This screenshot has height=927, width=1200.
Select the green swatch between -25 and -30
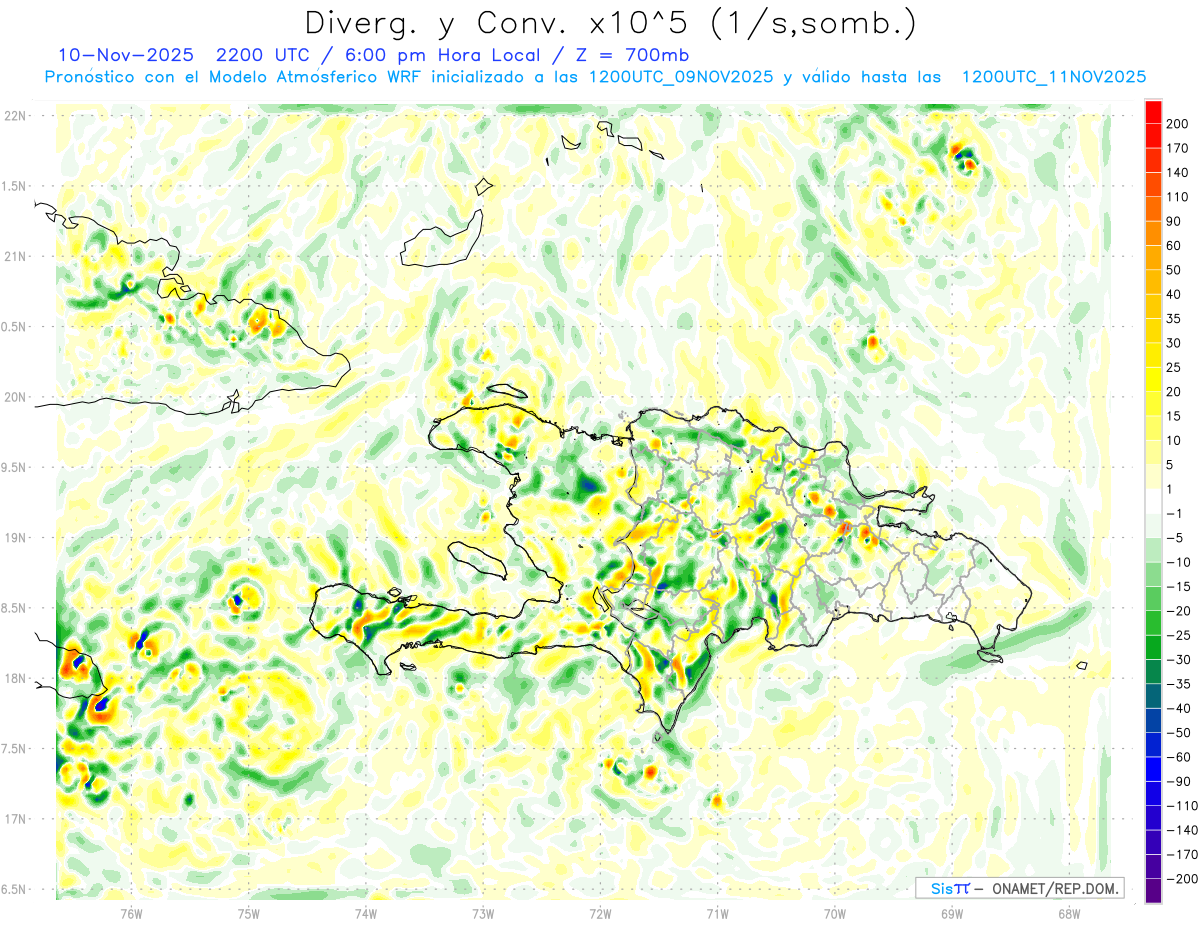tap(1153, 647)
